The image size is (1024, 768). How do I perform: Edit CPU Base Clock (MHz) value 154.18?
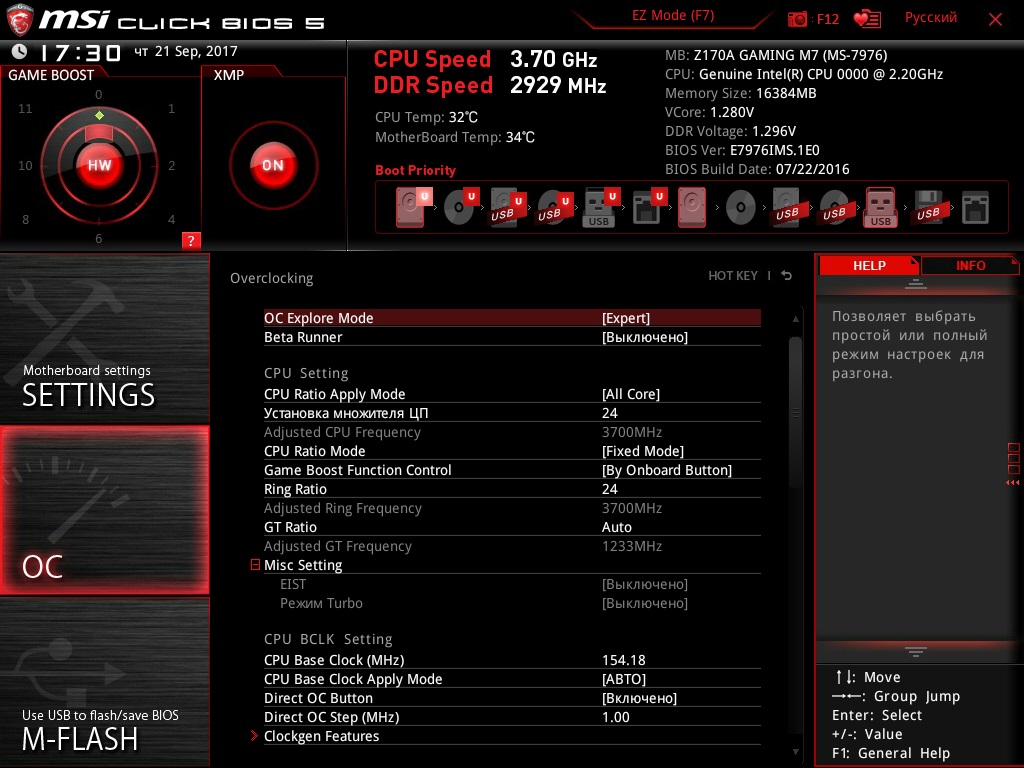point(624,660)
